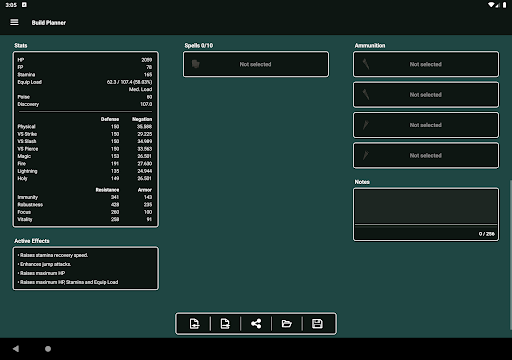The height and width of the screenshot is (360, 512).
Task: Choose first arrow ammunition slot
Action: [x=426, y=64]
